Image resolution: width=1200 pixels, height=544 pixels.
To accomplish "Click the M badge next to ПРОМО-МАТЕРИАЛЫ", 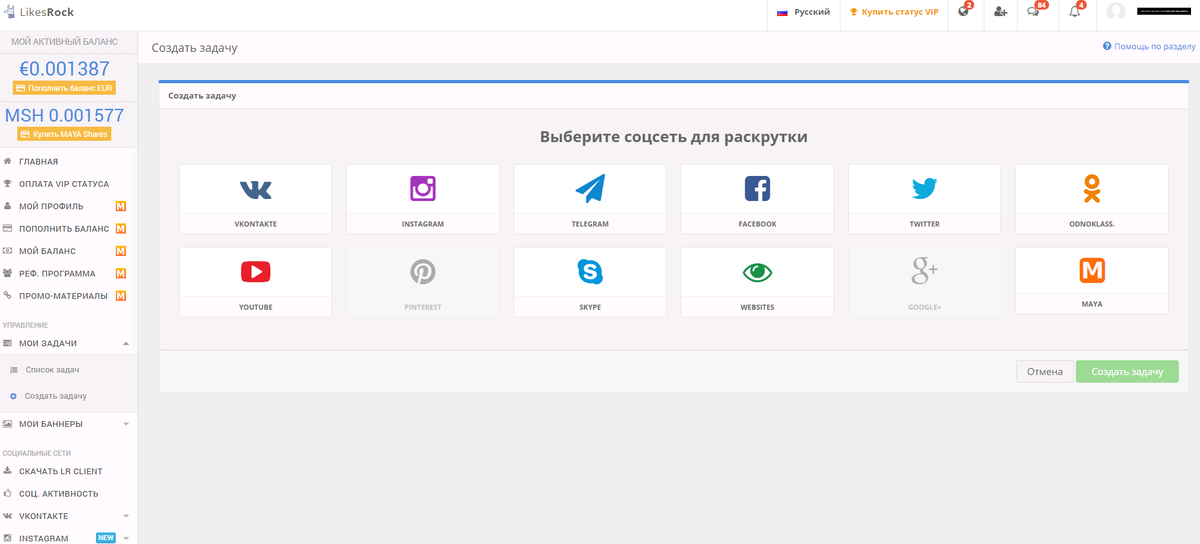I will 120,296.
